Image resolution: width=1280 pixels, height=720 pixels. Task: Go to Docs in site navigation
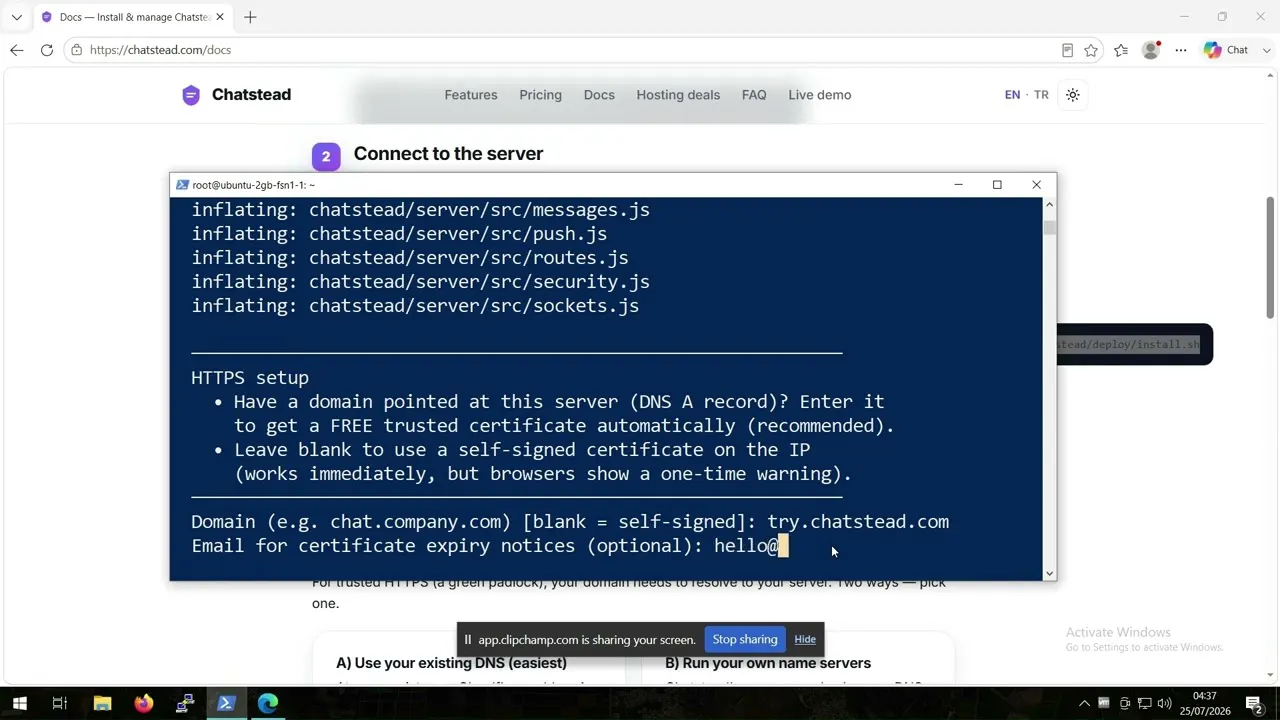[x=599, y=95]
